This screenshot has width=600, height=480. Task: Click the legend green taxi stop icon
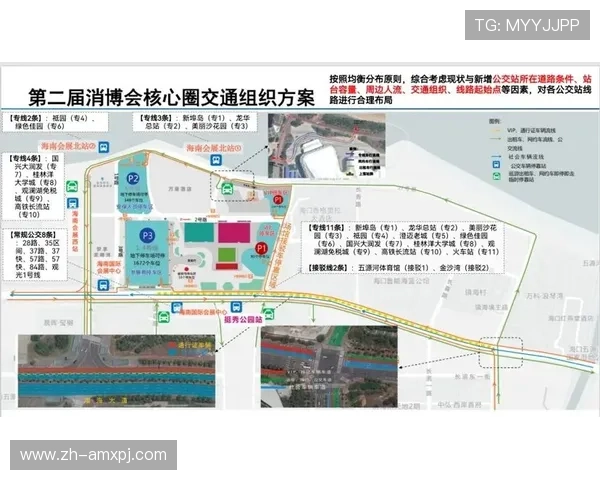[x=496, y=176]
